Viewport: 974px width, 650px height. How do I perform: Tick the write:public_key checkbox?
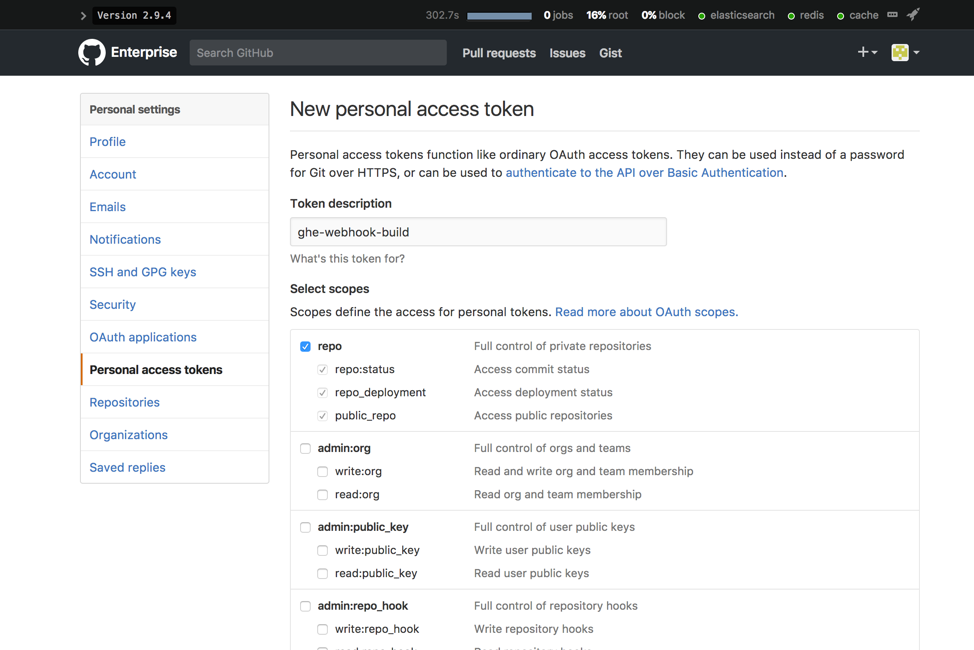pos(323,550)
